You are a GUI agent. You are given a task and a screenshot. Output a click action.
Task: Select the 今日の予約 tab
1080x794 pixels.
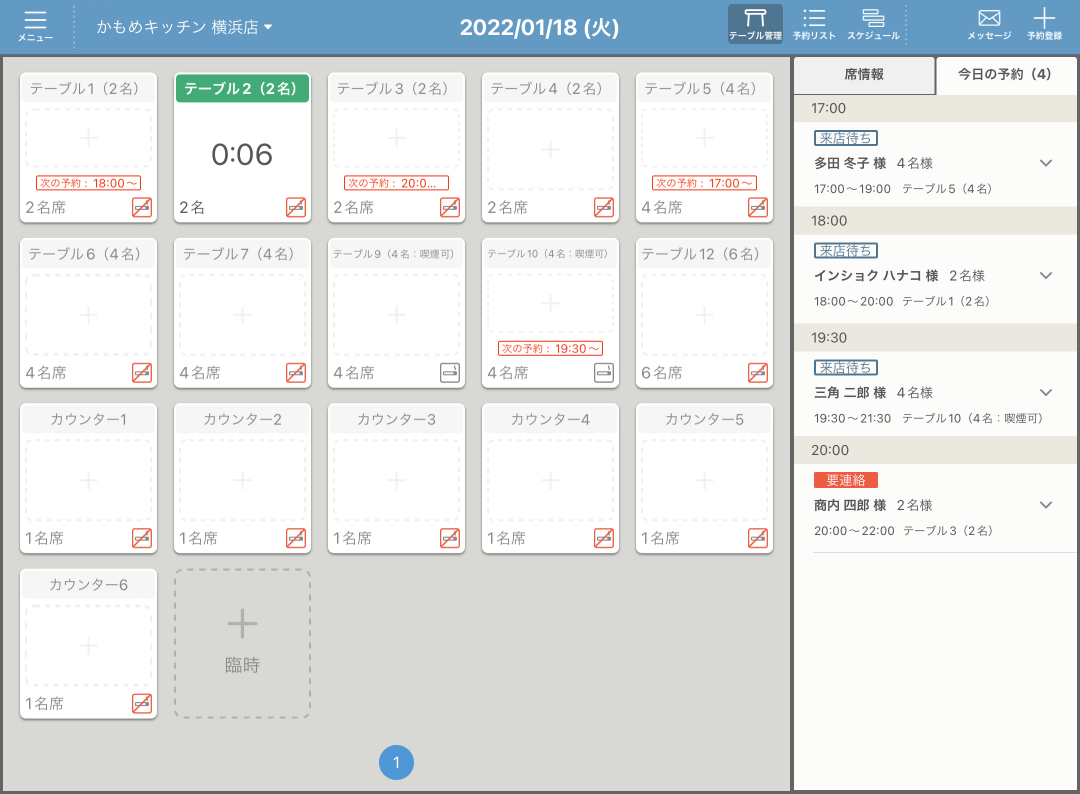click(1004, 75)
